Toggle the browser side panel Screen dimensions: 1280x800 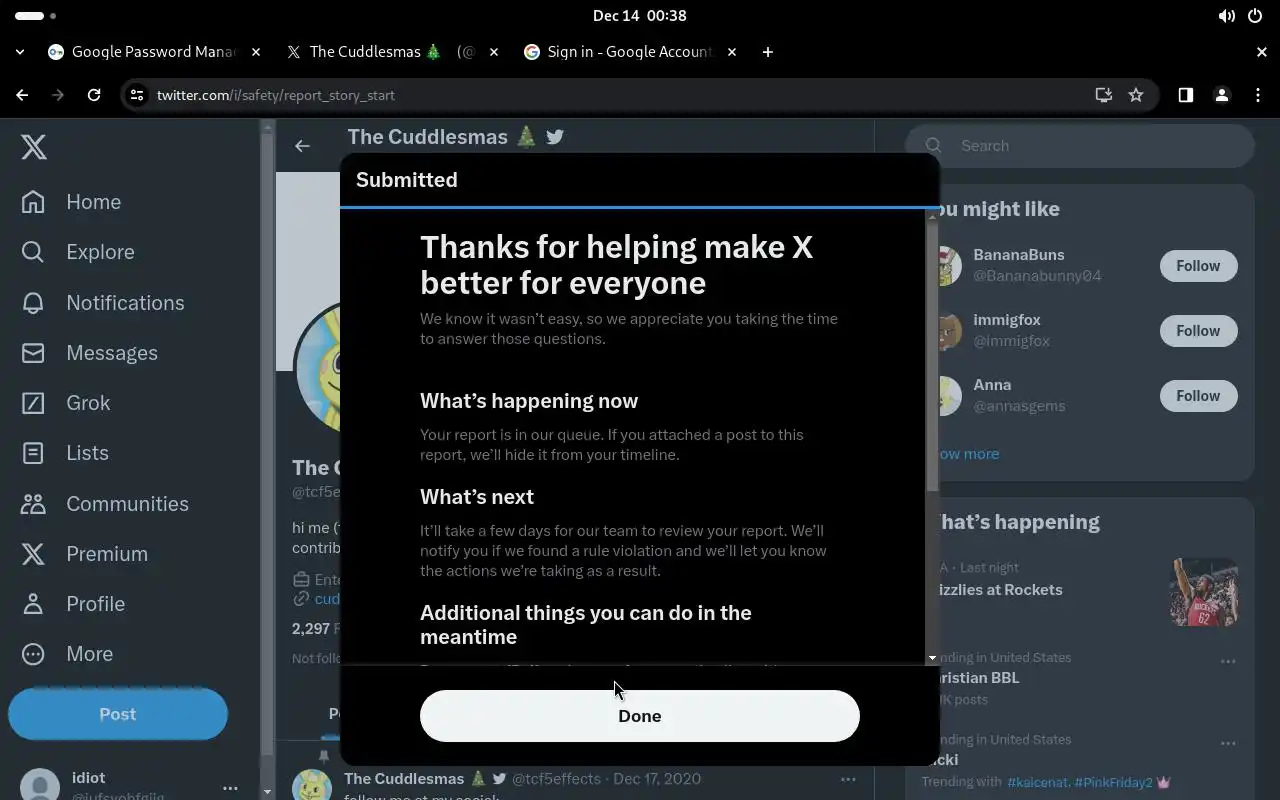[1186, 95]
